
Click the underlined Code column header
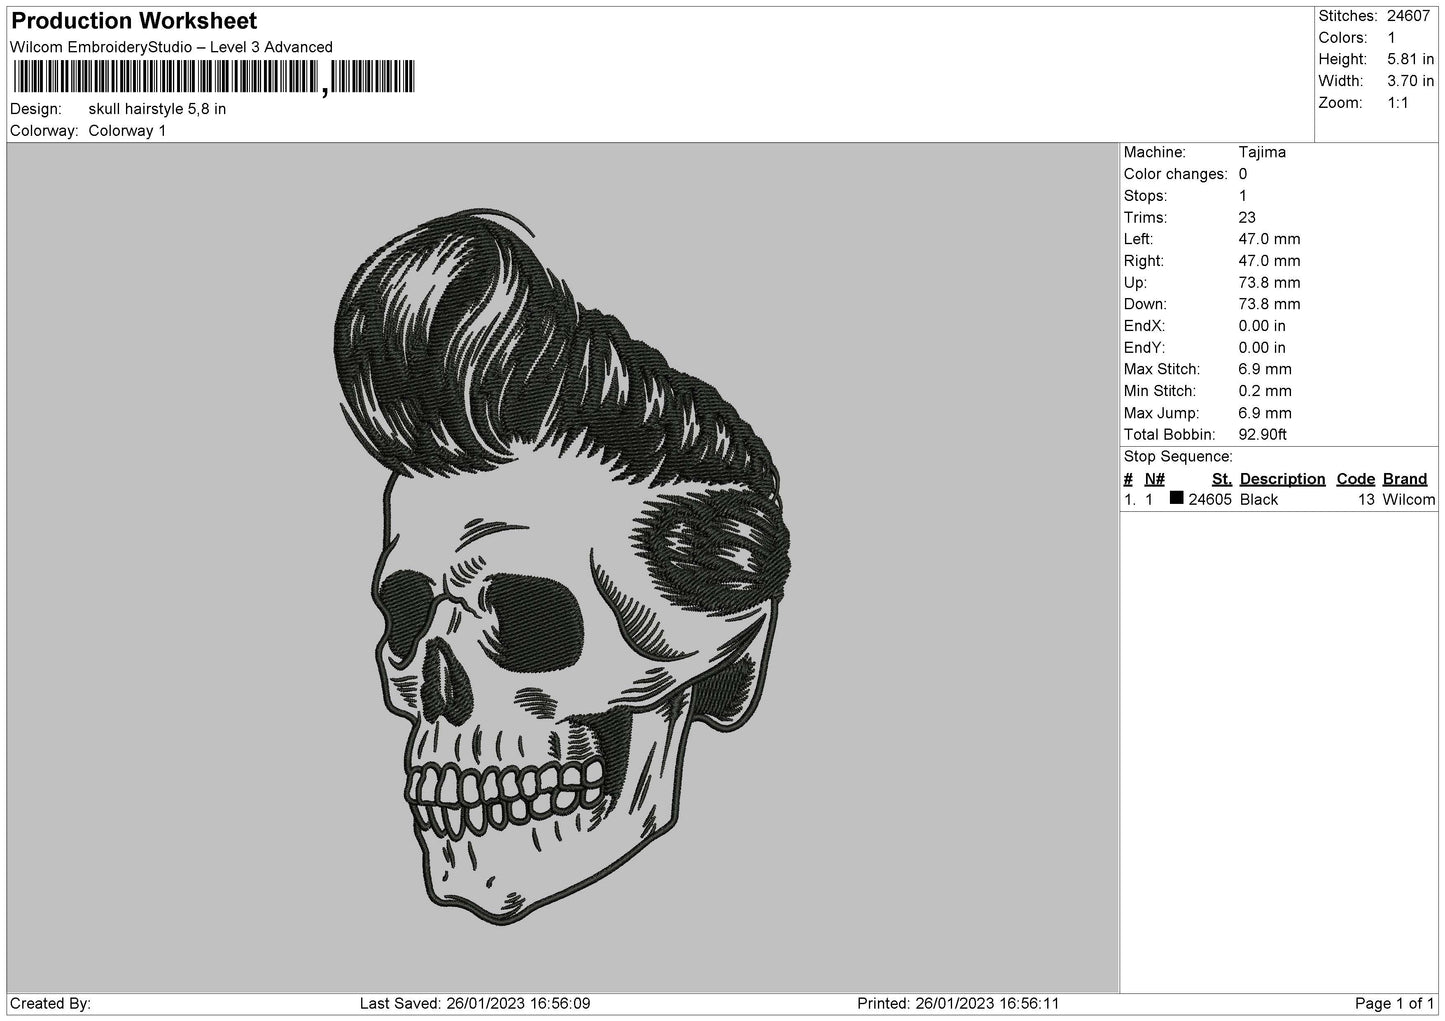pos(1355,479)
